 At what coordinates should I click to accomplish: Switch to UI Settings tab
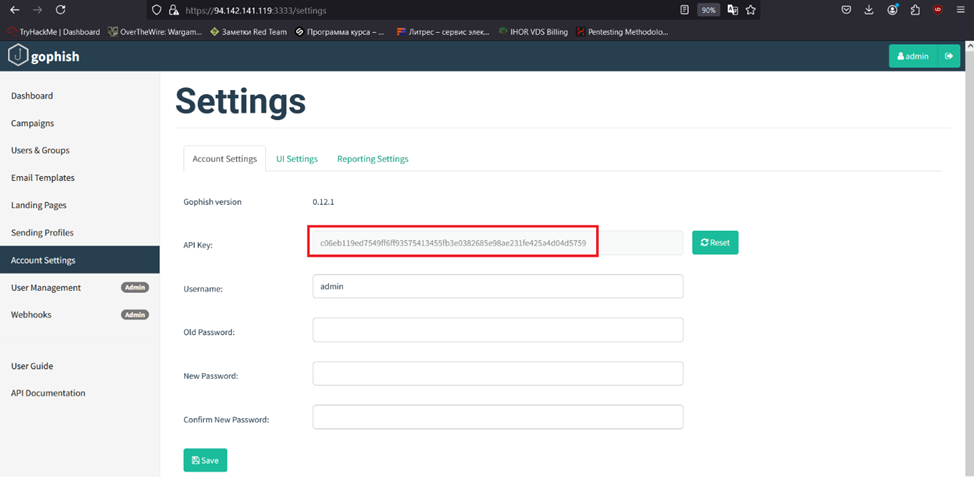297,159
